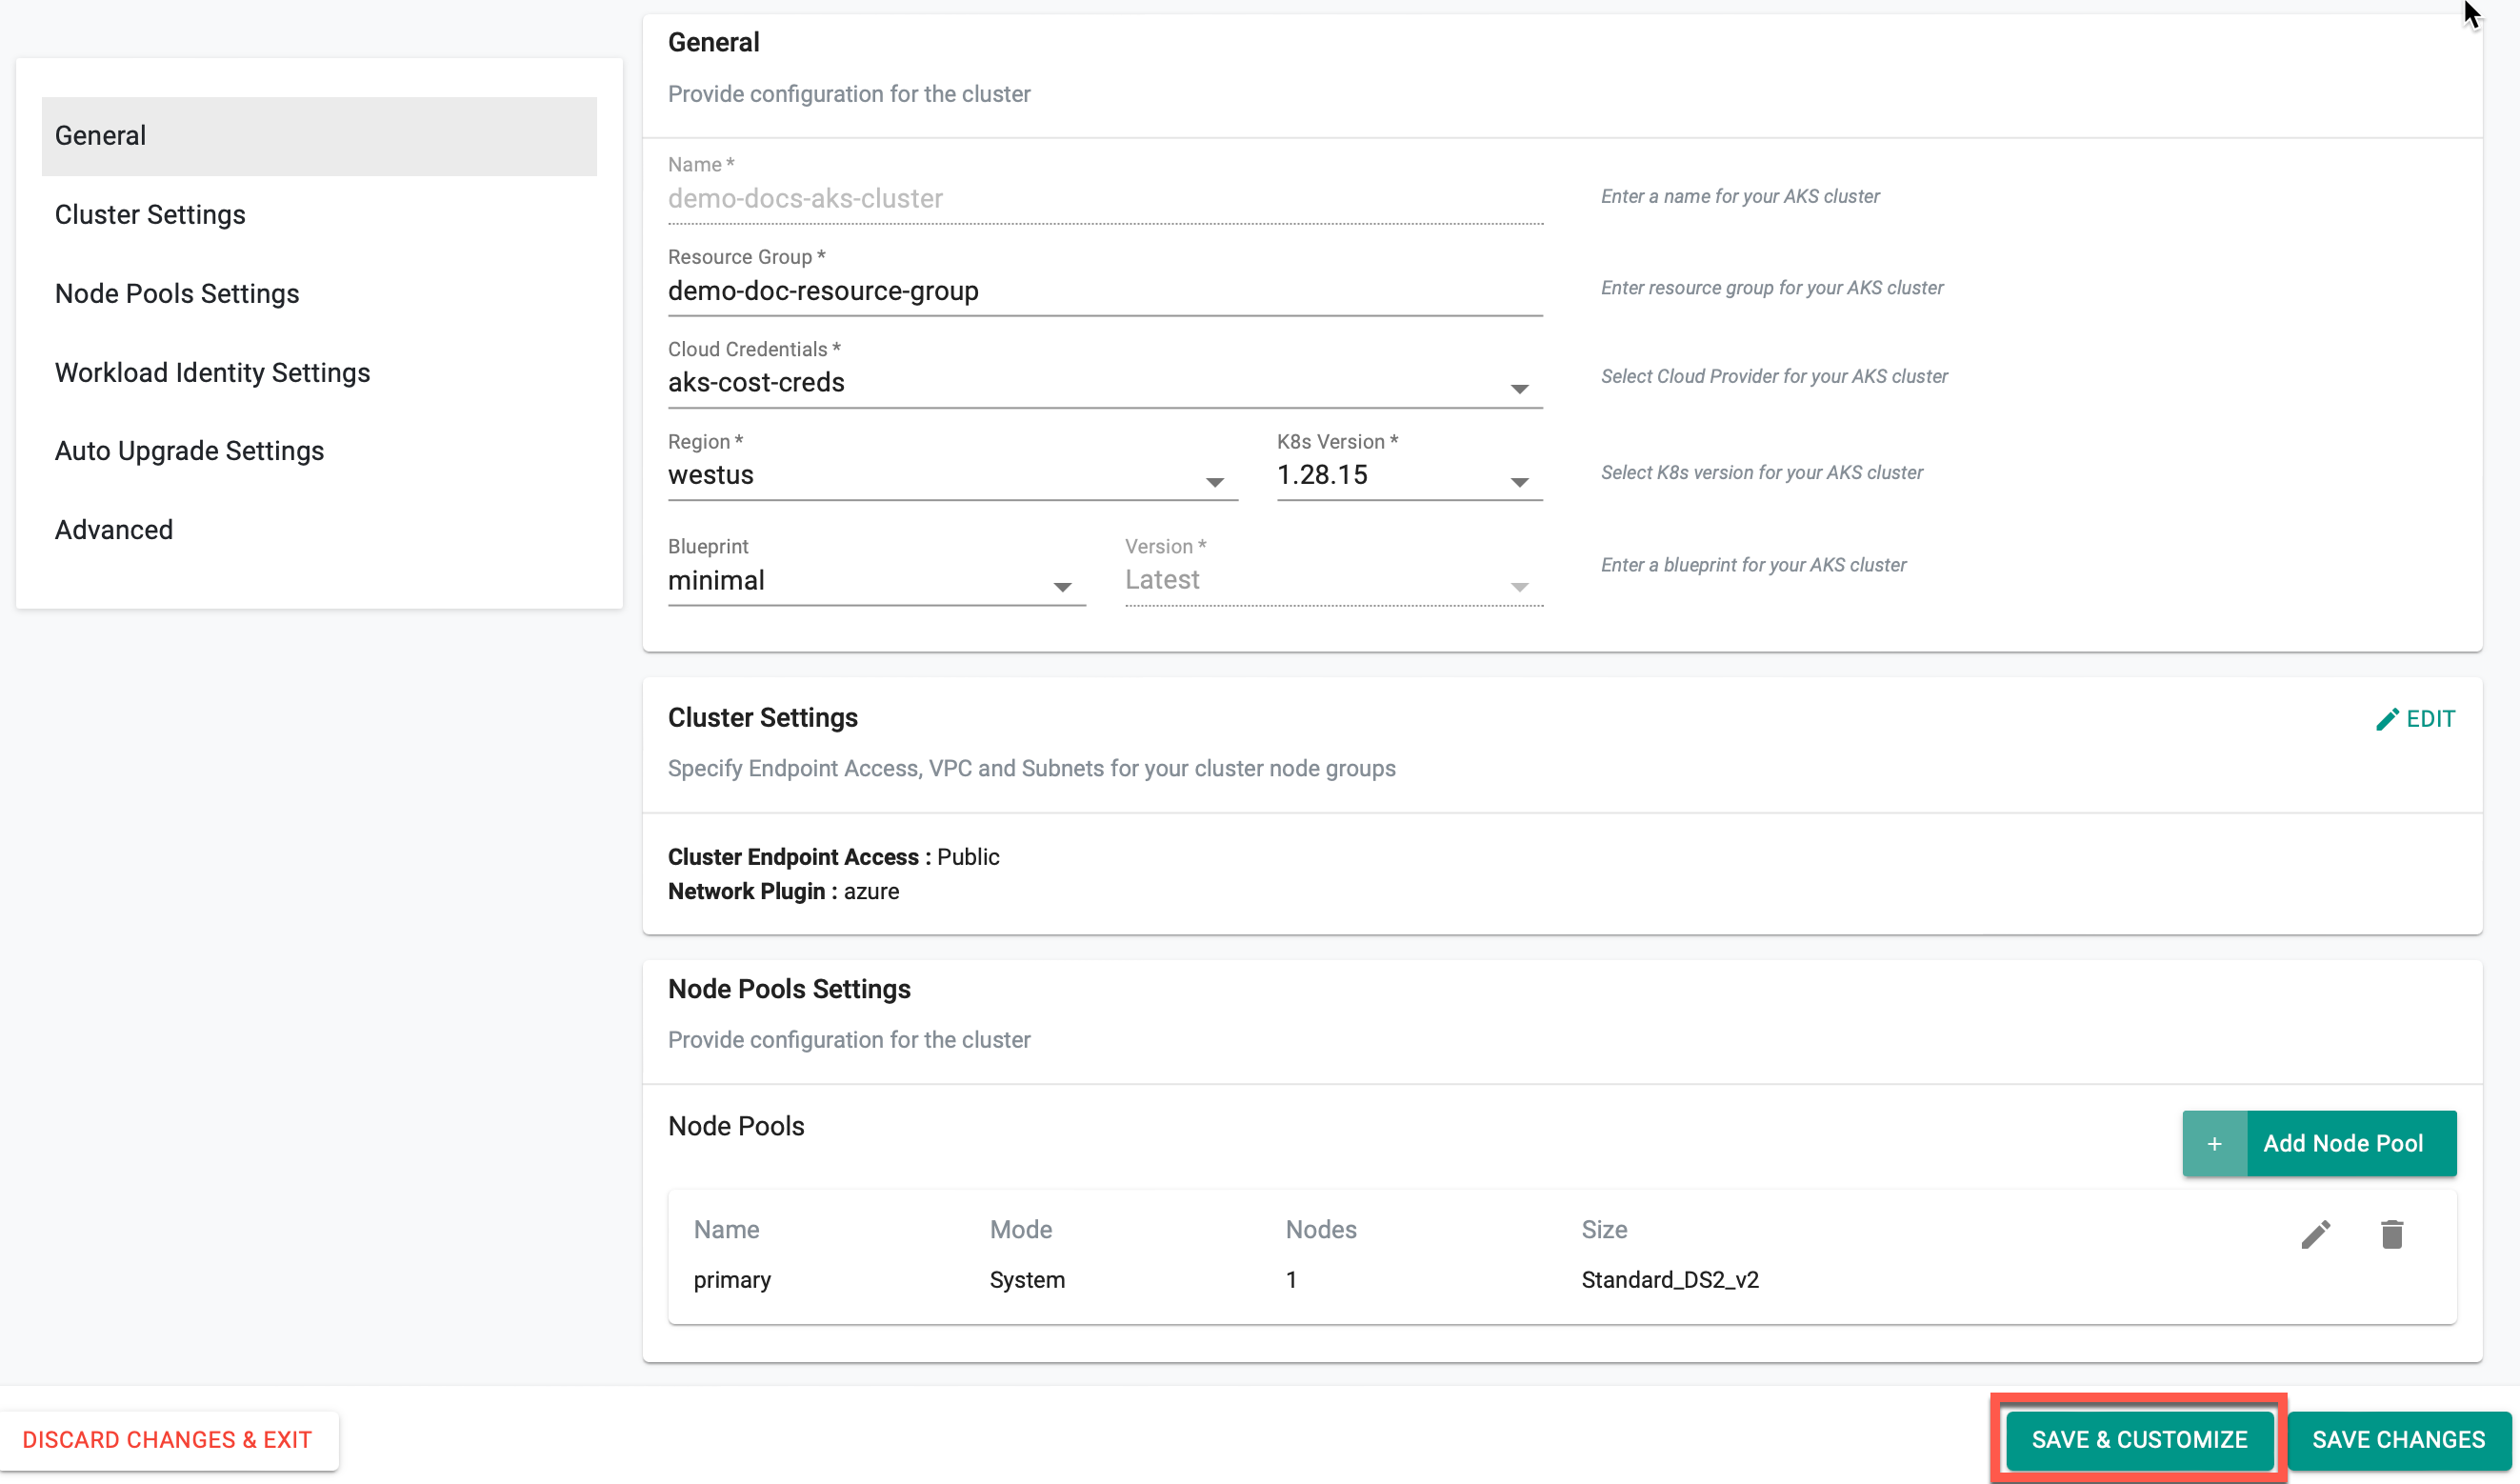Click the Add Node Pool plus icon
This screenshot has height=1484, width=2520.
click(2214, 1143)
